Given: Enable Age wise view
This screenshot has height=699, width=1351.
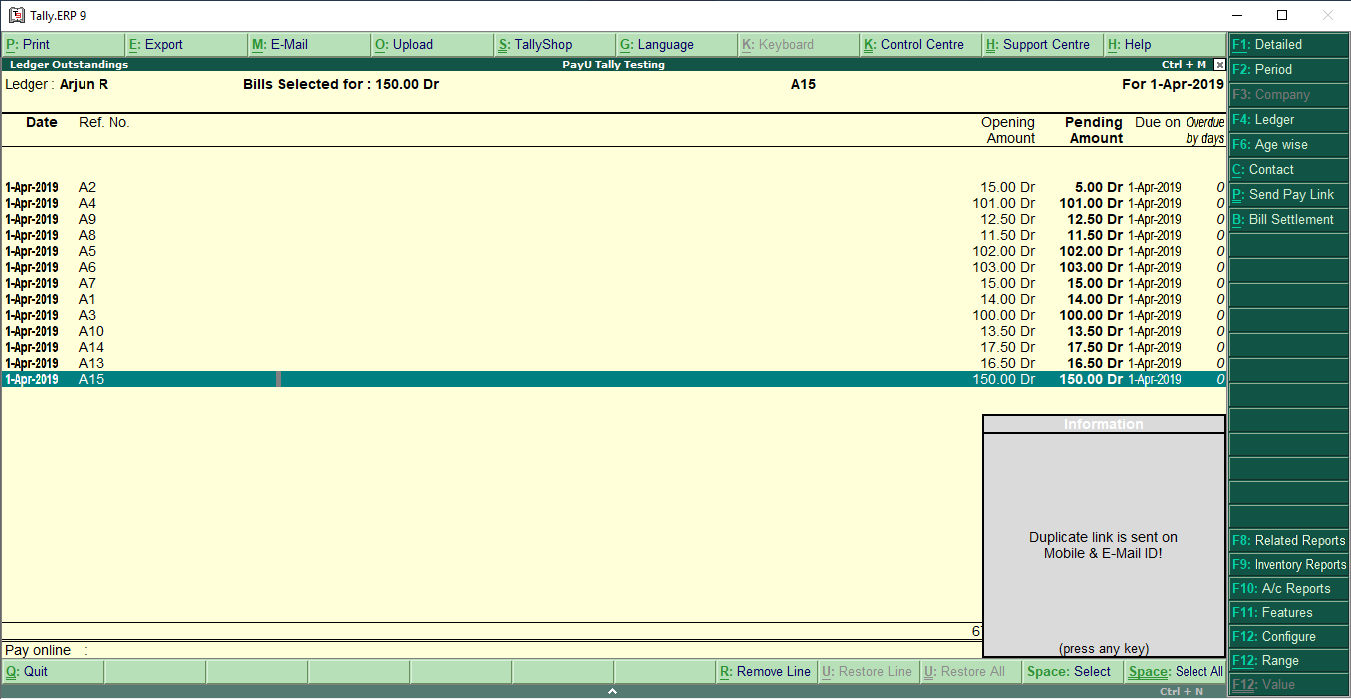Looking at the screenshot, I should [1288, 144].
